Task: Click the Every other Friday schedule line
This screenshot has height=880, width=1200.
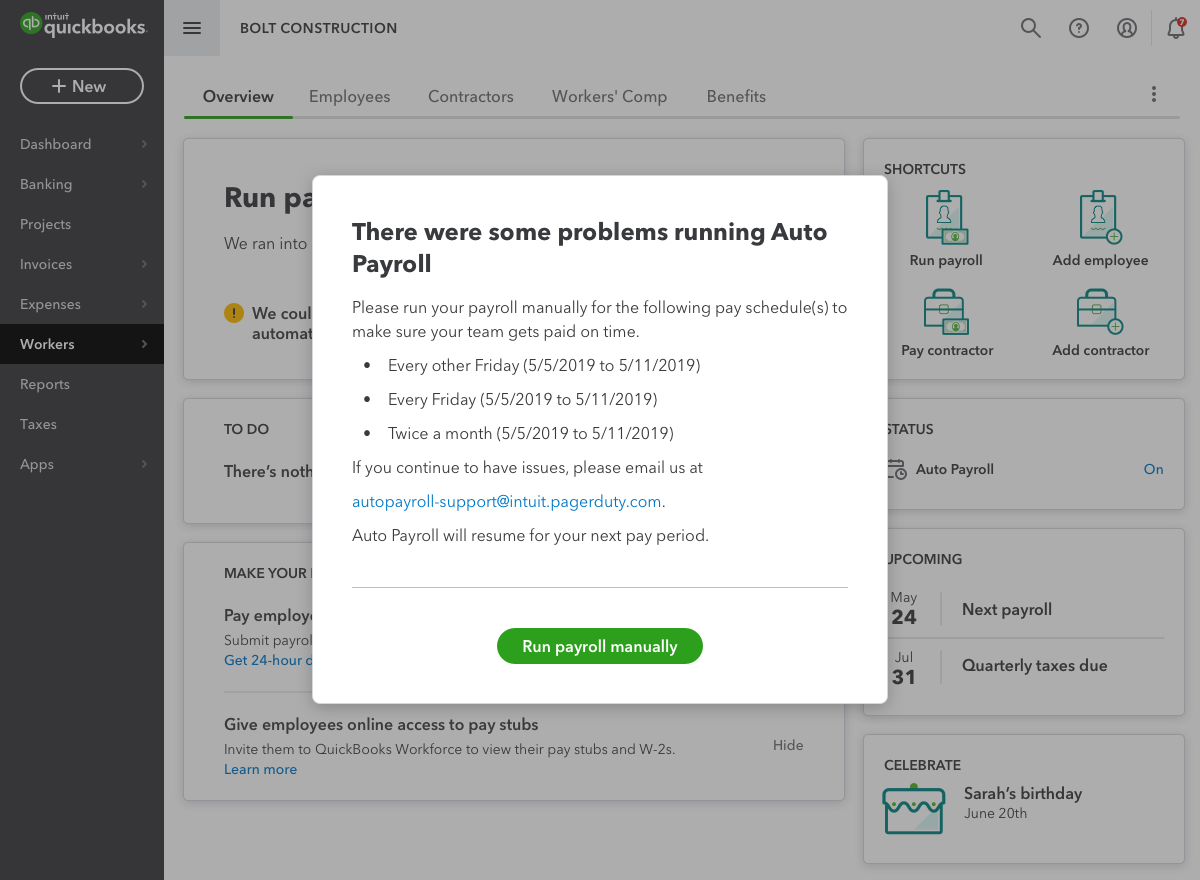Action: coord(544,365)
